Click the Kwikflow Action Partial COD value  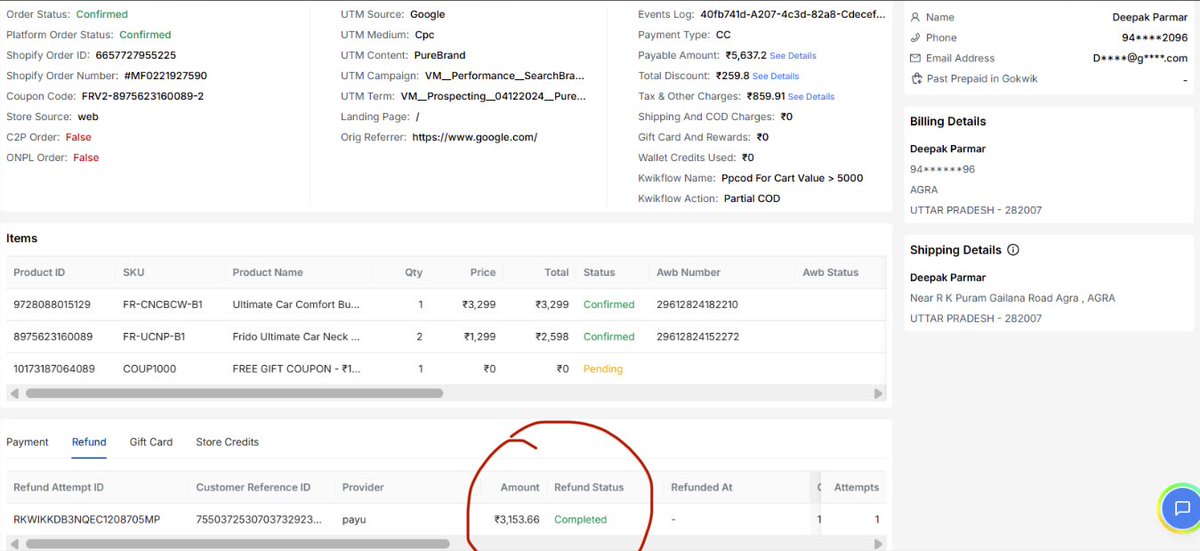point(751,199)
